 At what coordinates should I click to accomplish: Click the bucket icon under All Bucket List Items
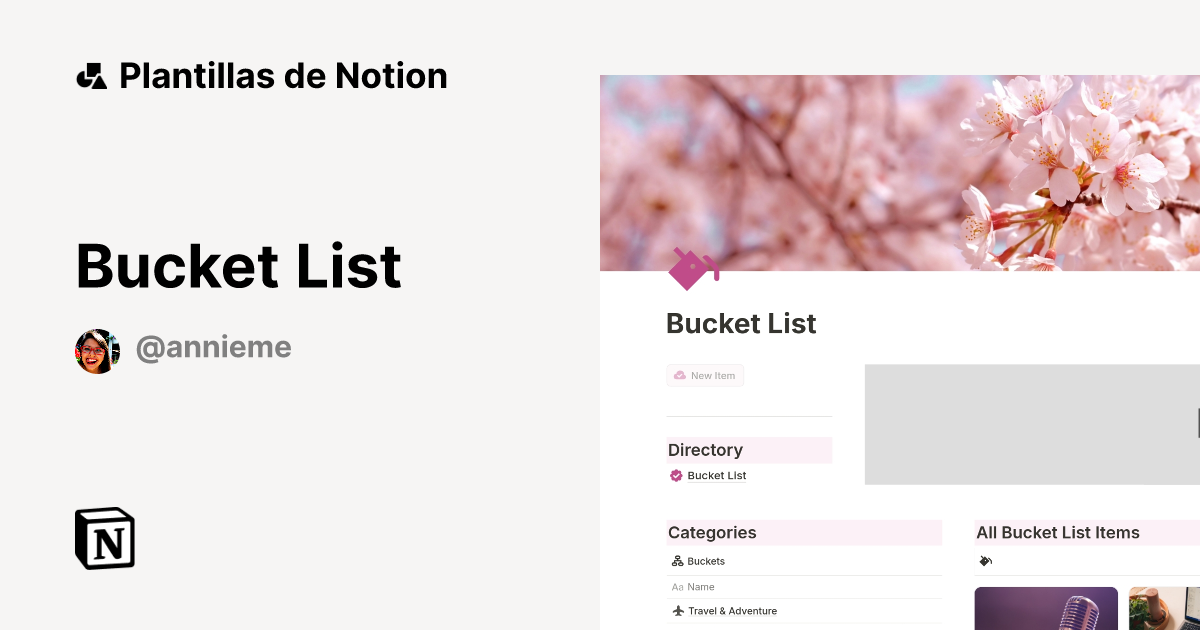tap(985, 561)
